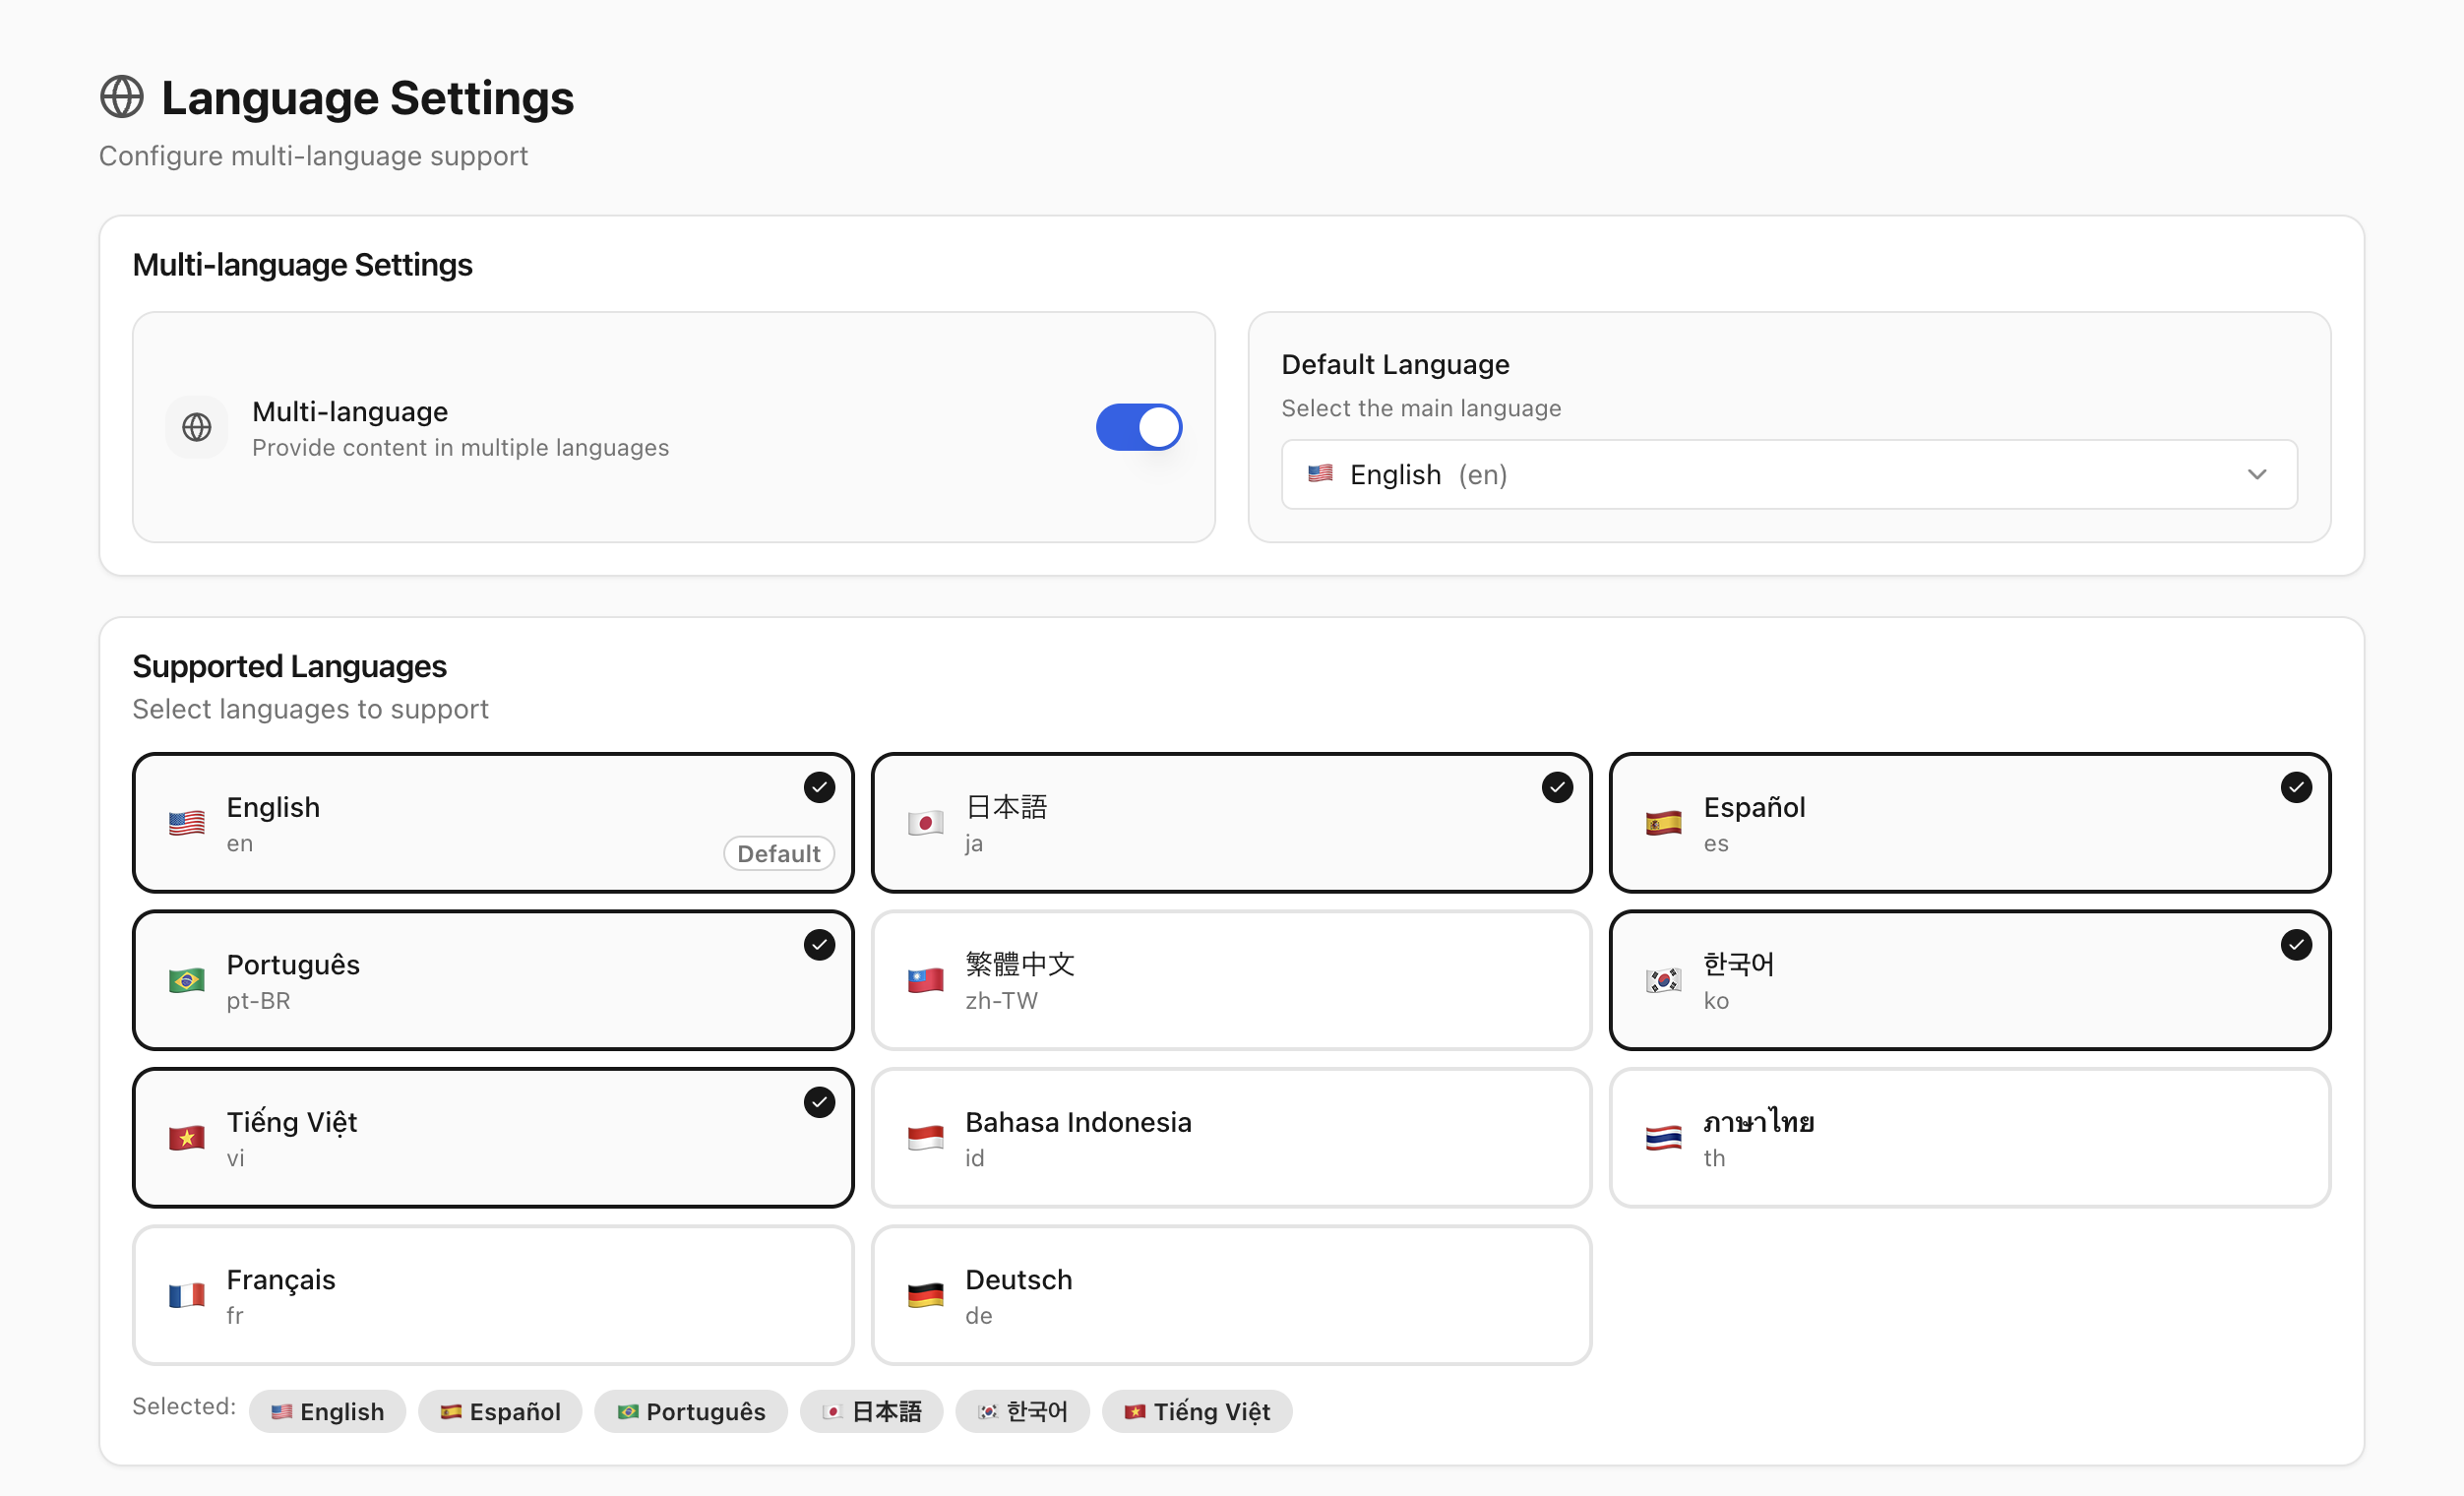
Task: Click the US flag in English card
Action: click(x=187, y=823)
